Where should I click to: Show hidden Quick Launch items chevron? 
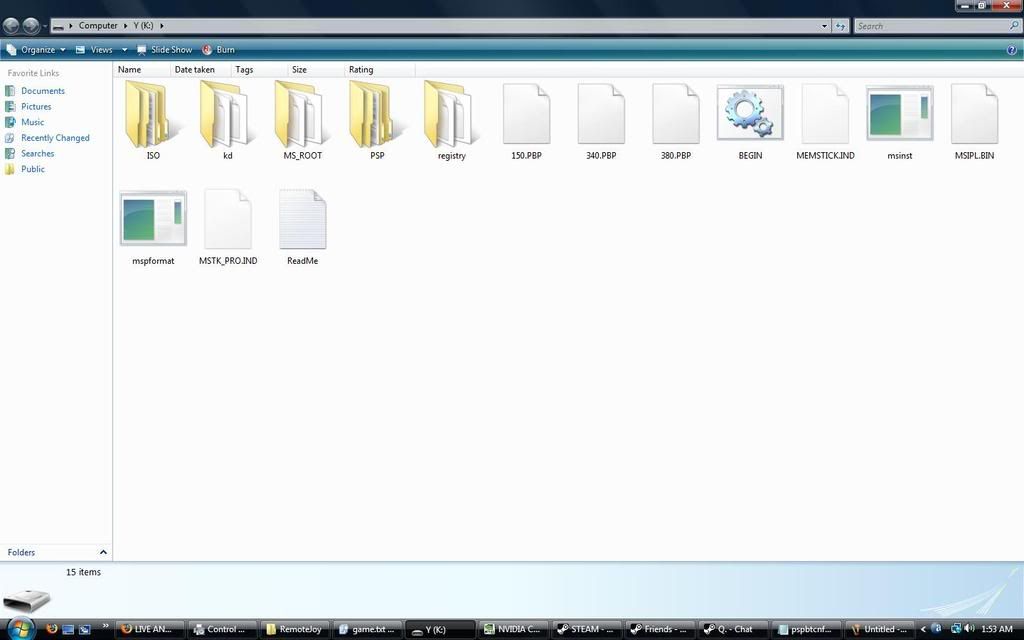point(105,626)
